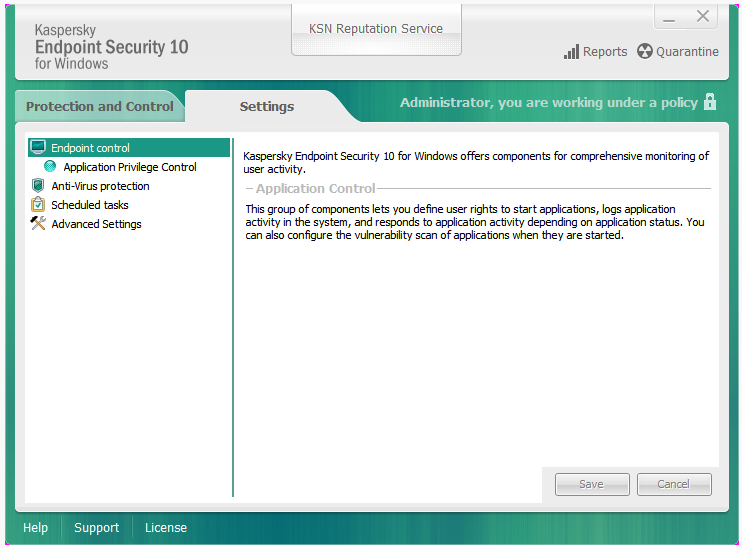
Task: Click the Reports bar chart icon
Action: click(571, 52)
